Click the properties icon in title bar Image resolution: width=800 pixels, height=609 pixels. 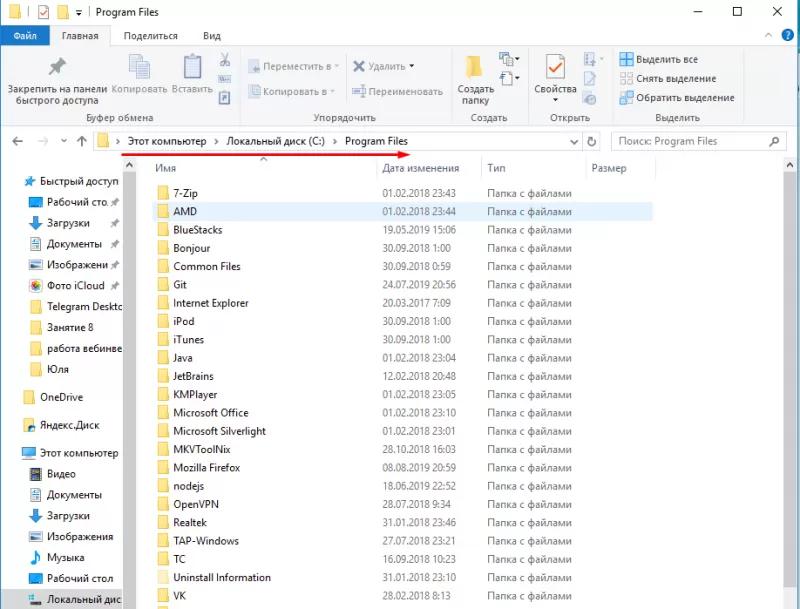pyautogui.click(x=43, y=12)
